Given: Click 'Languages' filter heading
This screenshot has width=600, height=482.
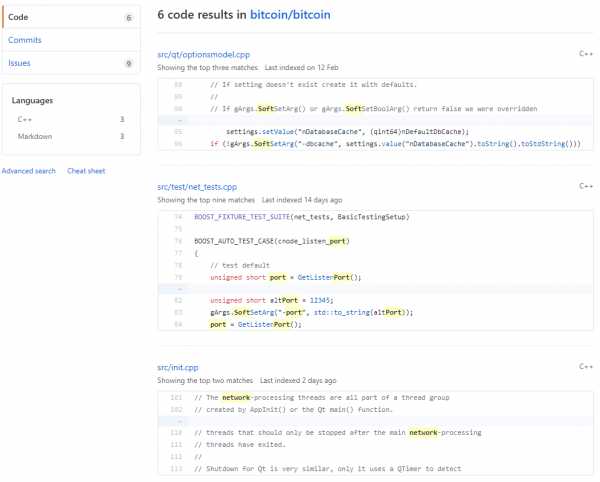Looking at the screenshot, I should [x=32, y=100].
